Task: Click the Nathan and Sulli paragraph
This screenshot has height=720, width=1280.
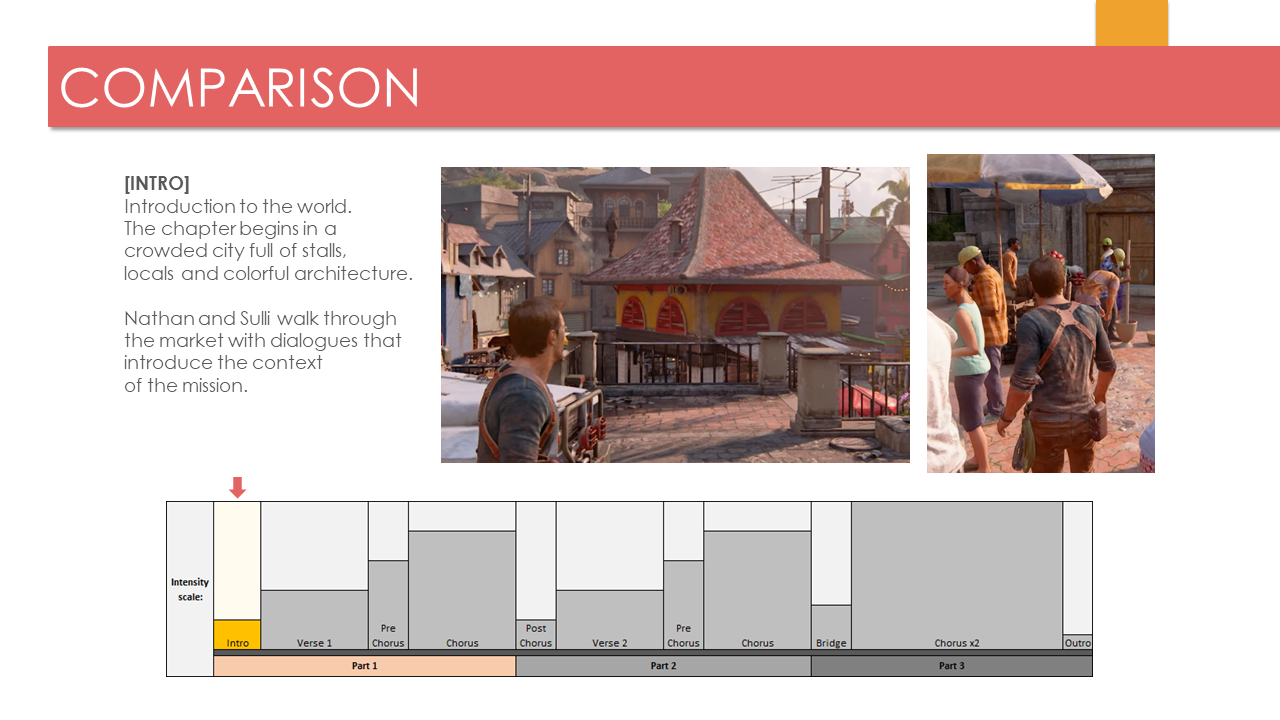Action: 262,352
